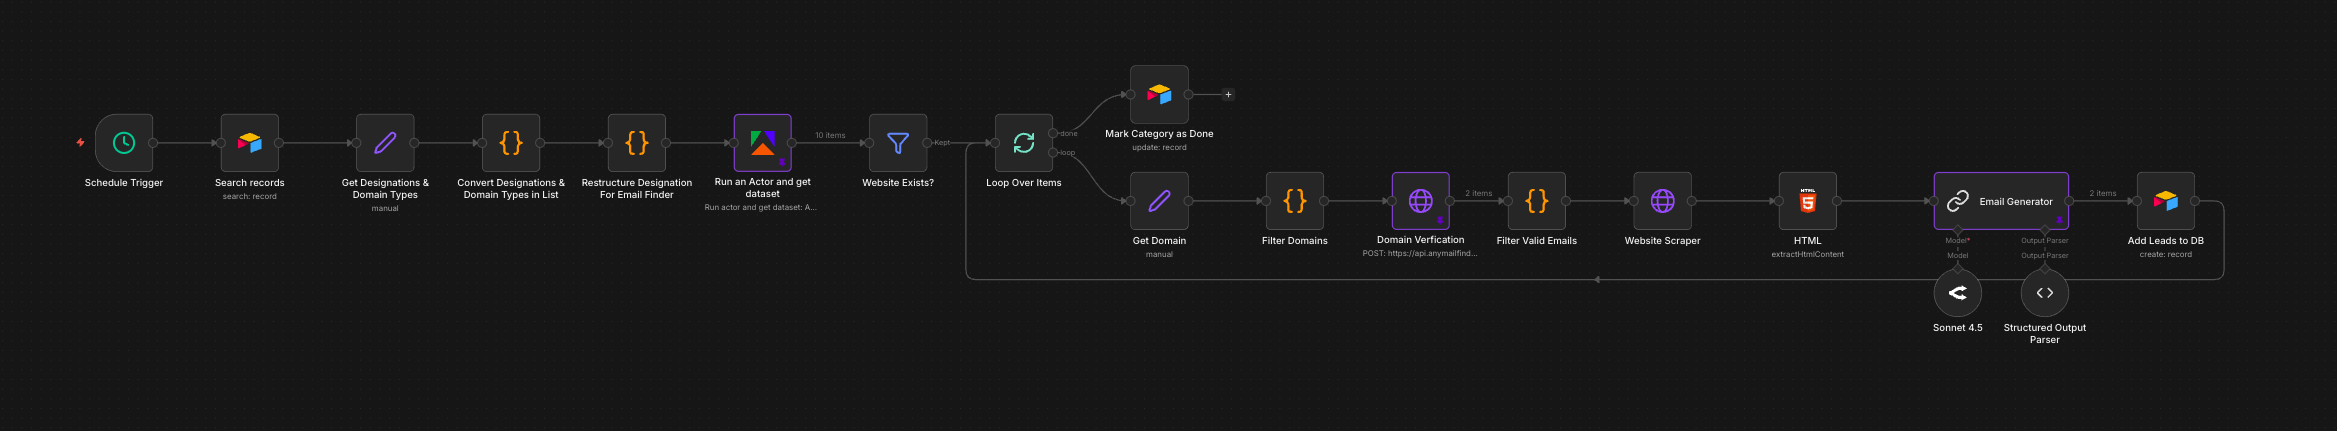Screen dimensions: 2337x431
Task: Open the Run an Actor Apify node
Action: [762, 143]
